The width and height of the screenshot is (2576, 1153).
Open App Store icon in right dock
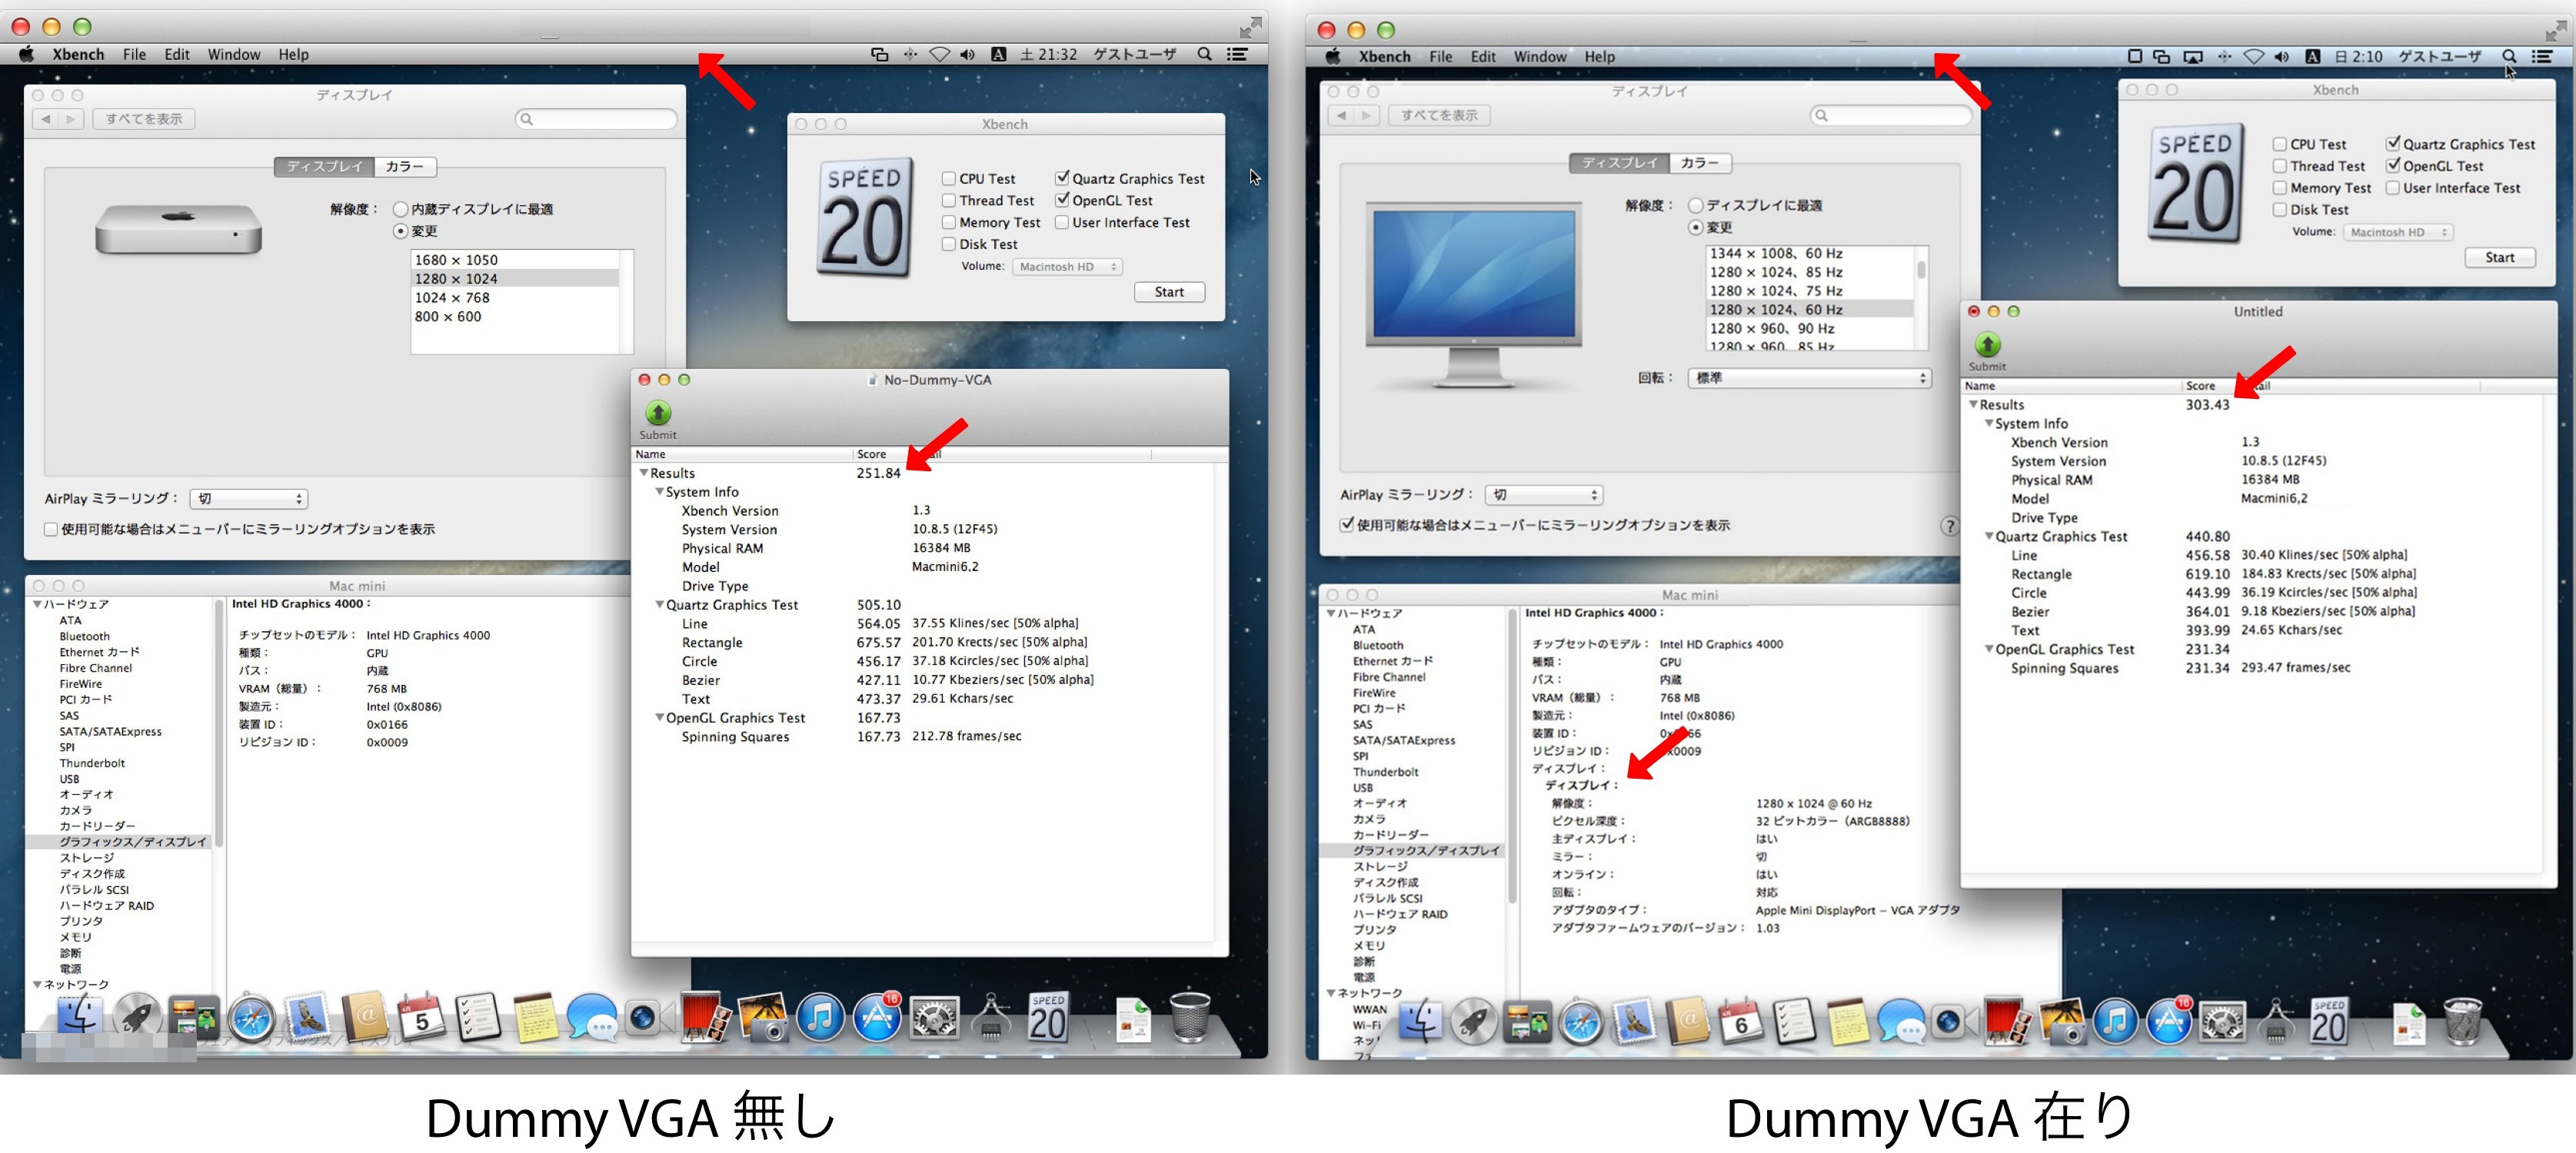pos(2168,1022)
